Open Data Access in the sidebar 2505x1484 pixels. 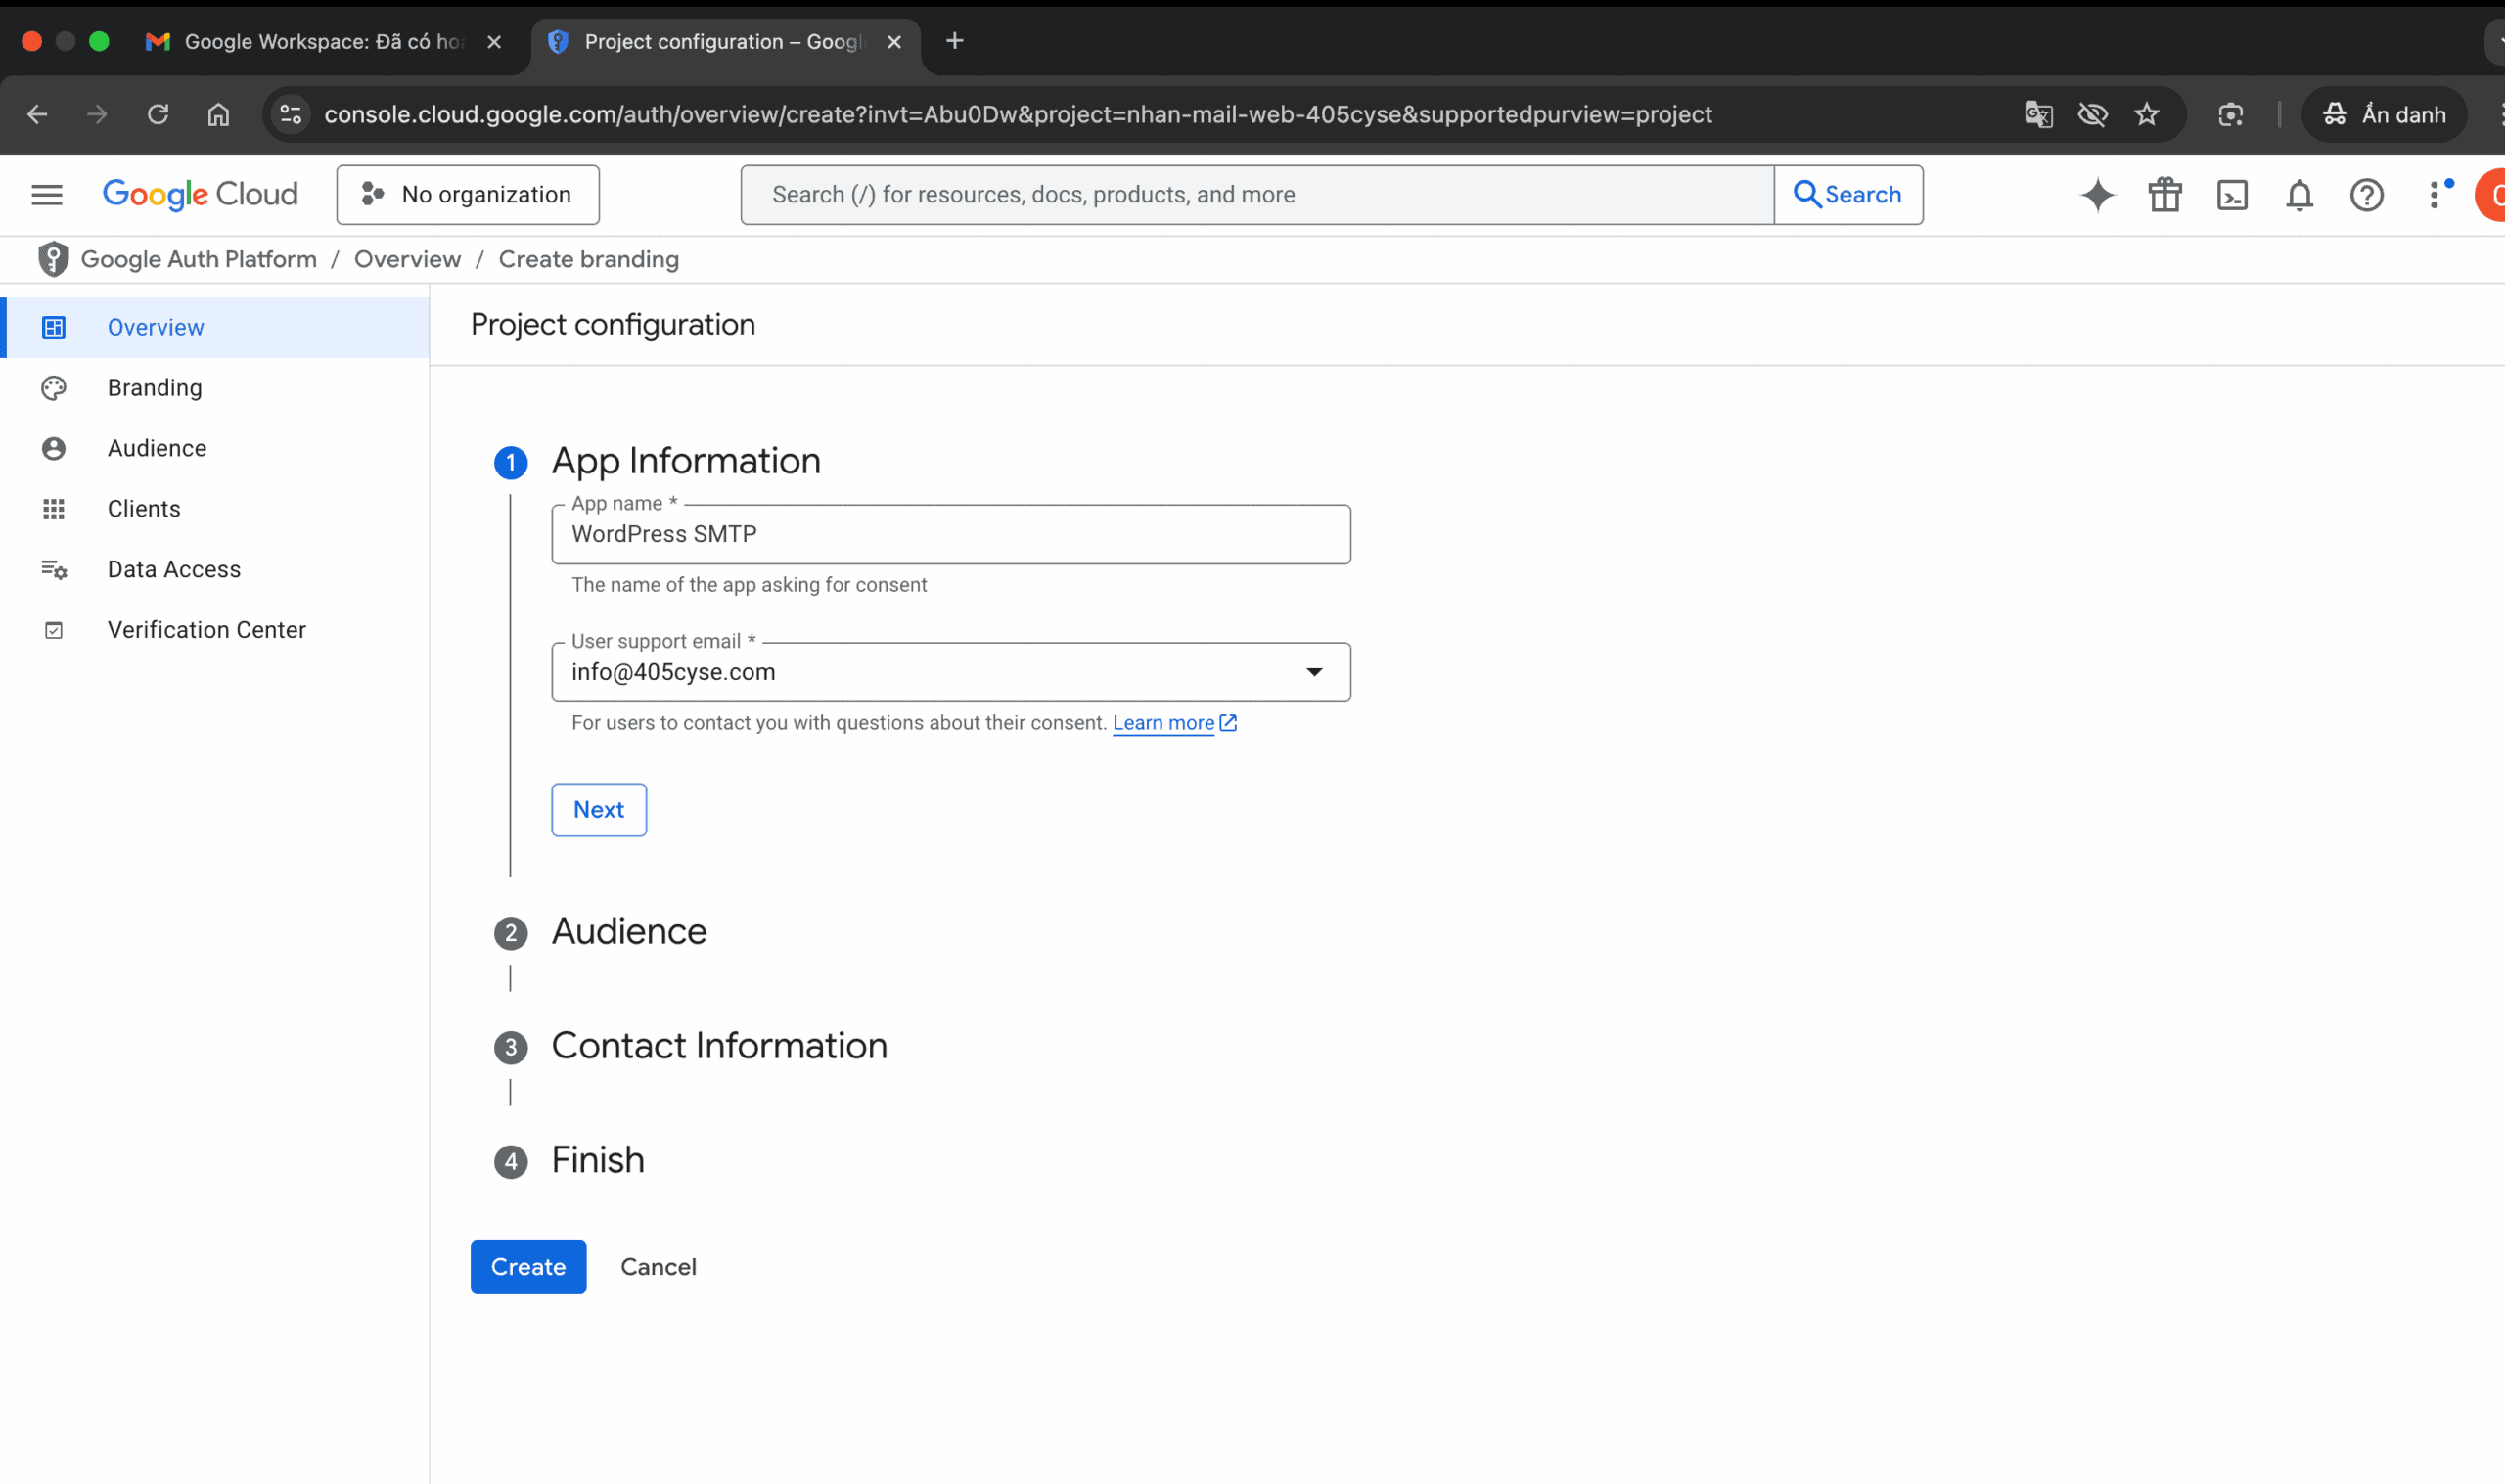pos(216,570)
